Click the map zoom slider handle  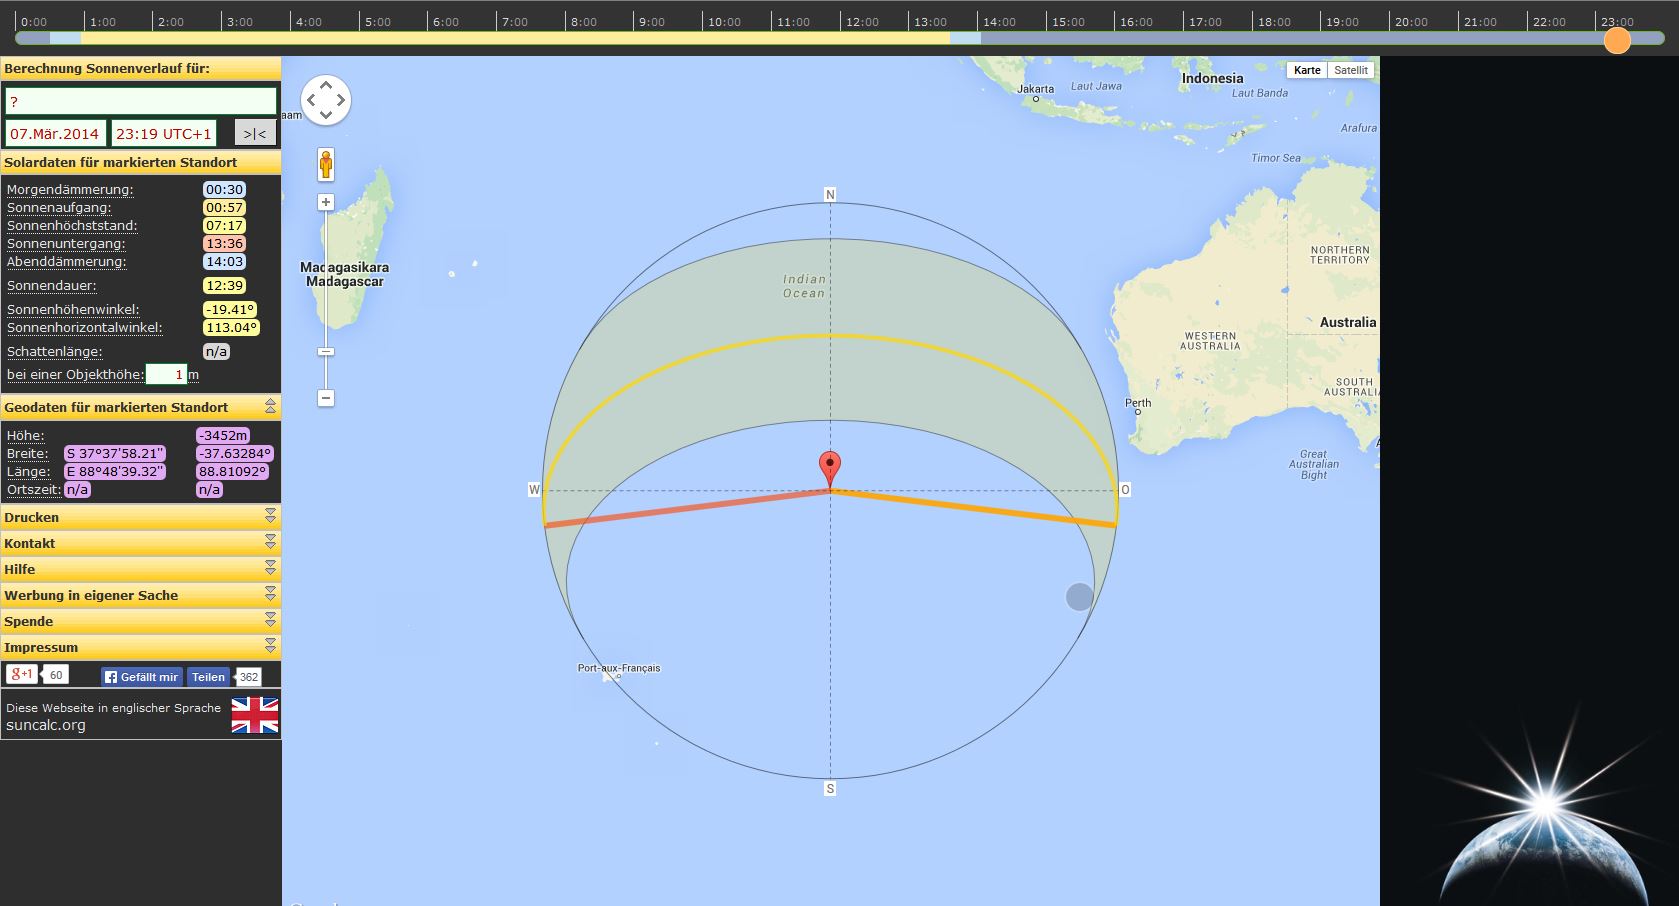pos(326,351)
